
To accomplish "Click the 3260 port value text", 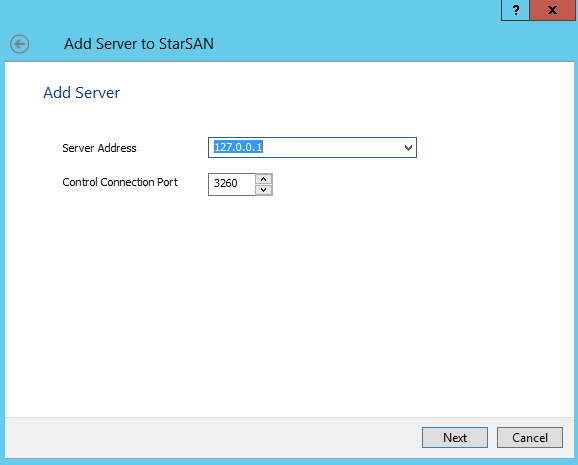I will click(226, 183).
